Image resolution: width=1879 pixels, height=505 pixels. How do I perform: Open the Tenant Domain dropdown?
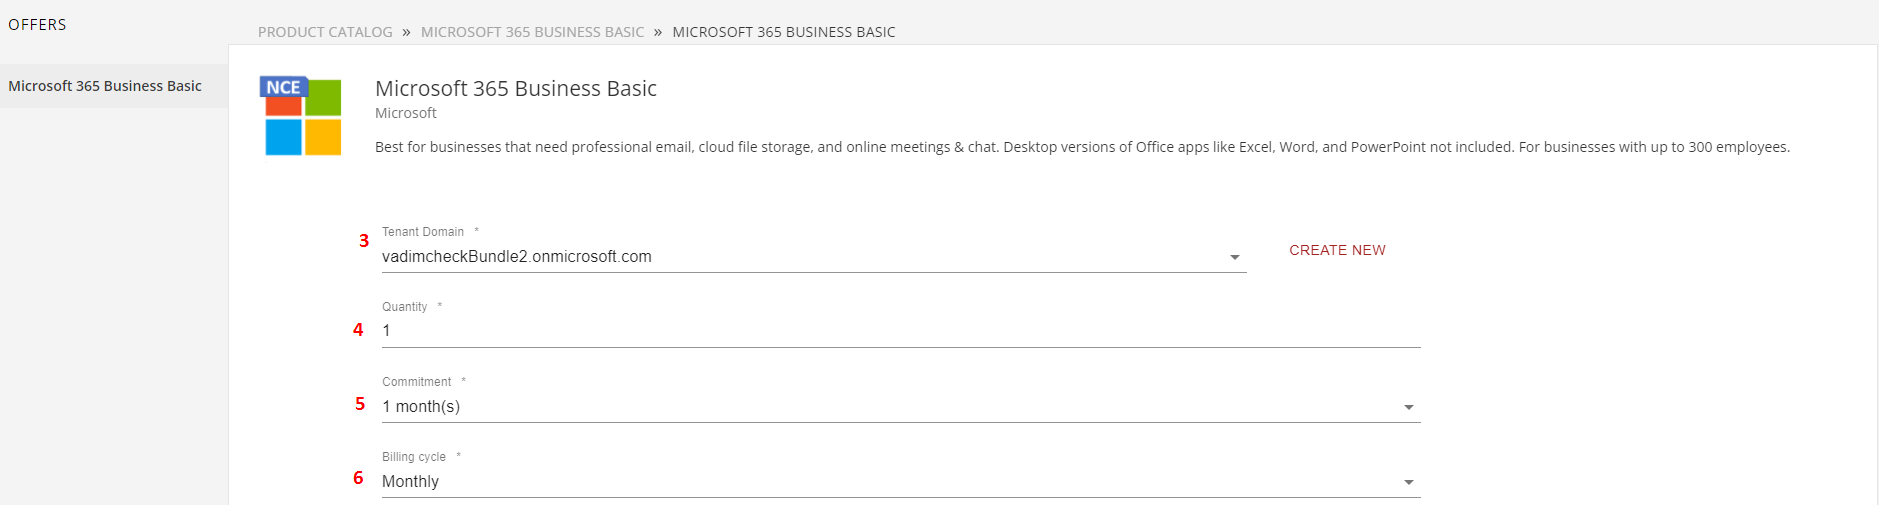(x=814, y=257)
